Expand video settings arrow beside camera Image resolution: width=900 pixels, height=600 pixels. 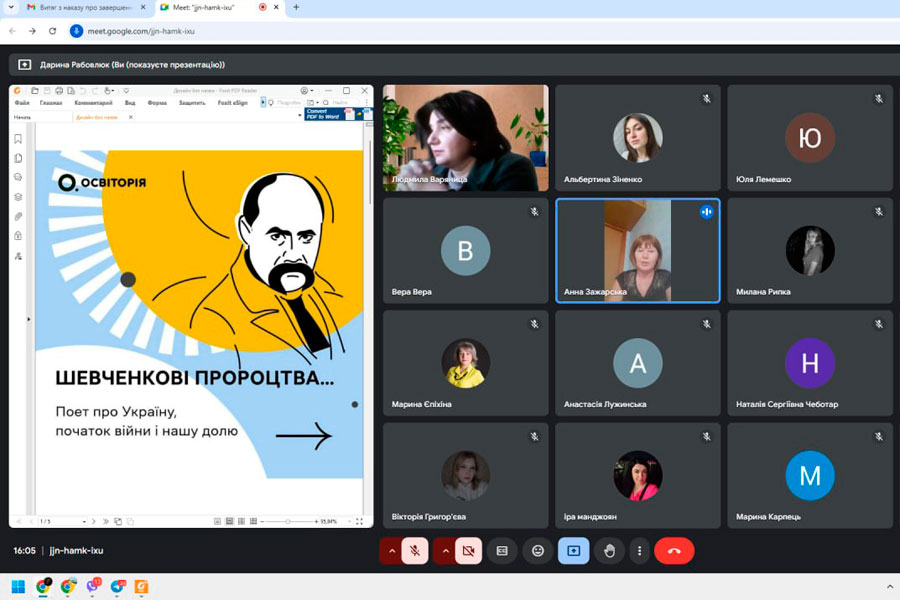click(445, 551)
